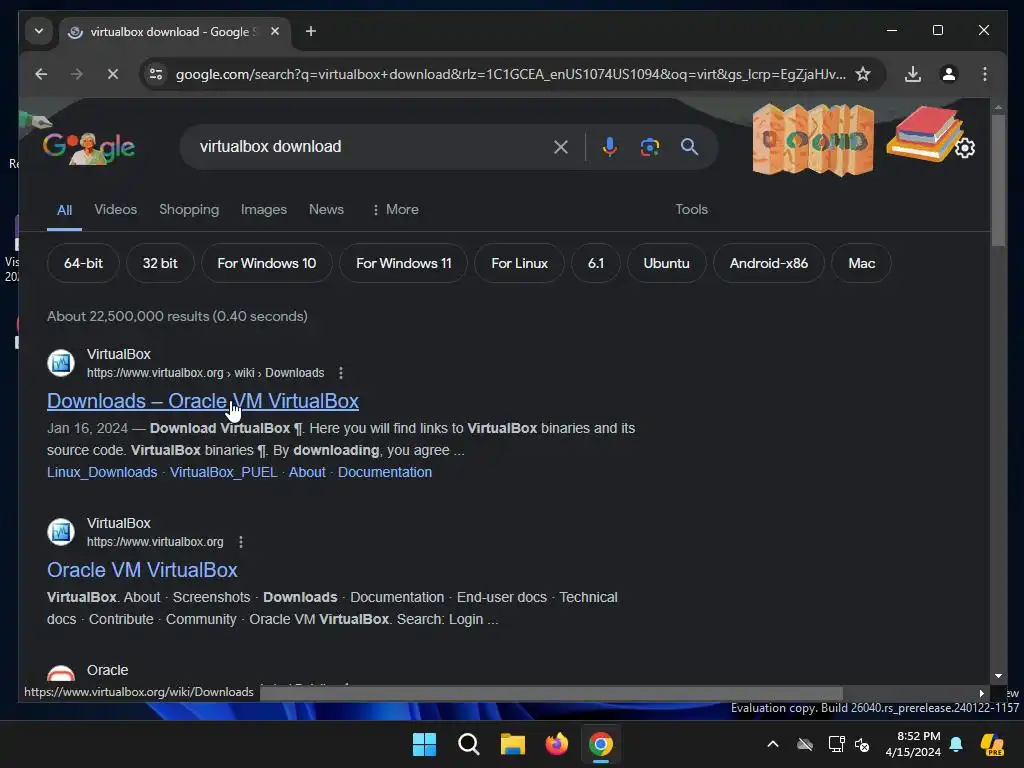Open options for virtualbox.org result
Image resolution: width=1024 pixels, height=768 pixels.
pos(241,542)
